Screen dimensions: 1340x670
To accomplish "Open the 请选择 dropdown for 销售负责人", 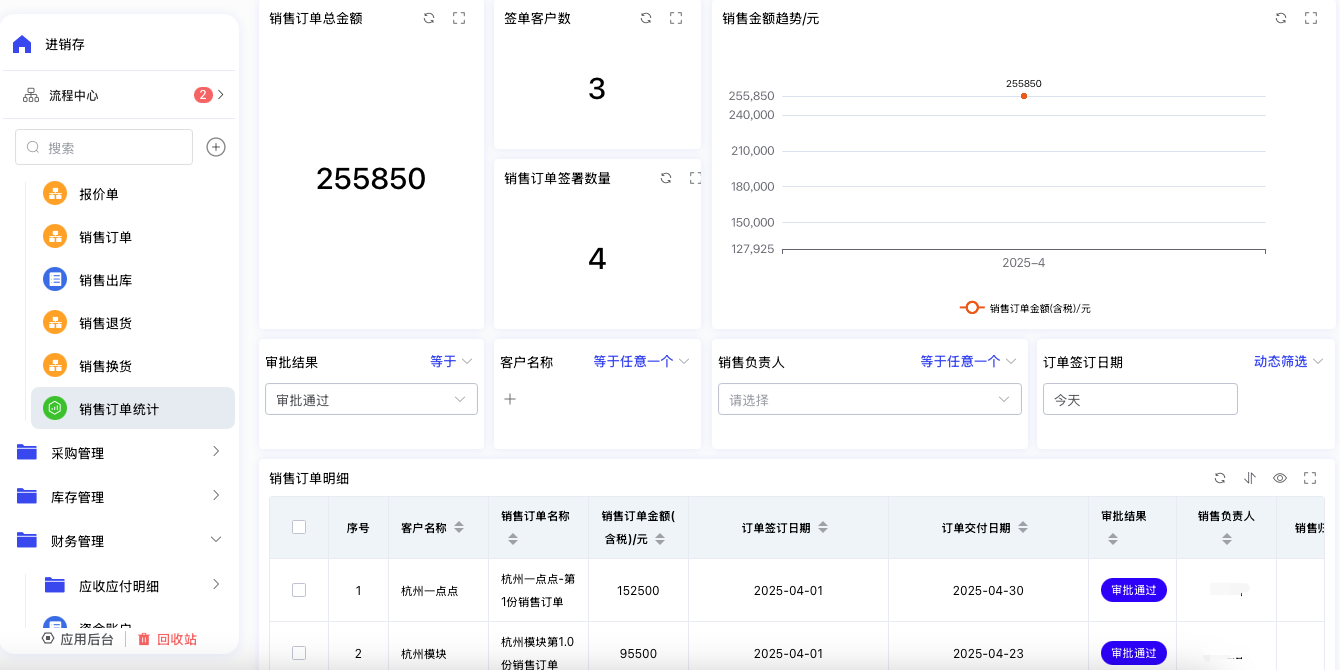I will pyautogui.click(x=870, y=399).
